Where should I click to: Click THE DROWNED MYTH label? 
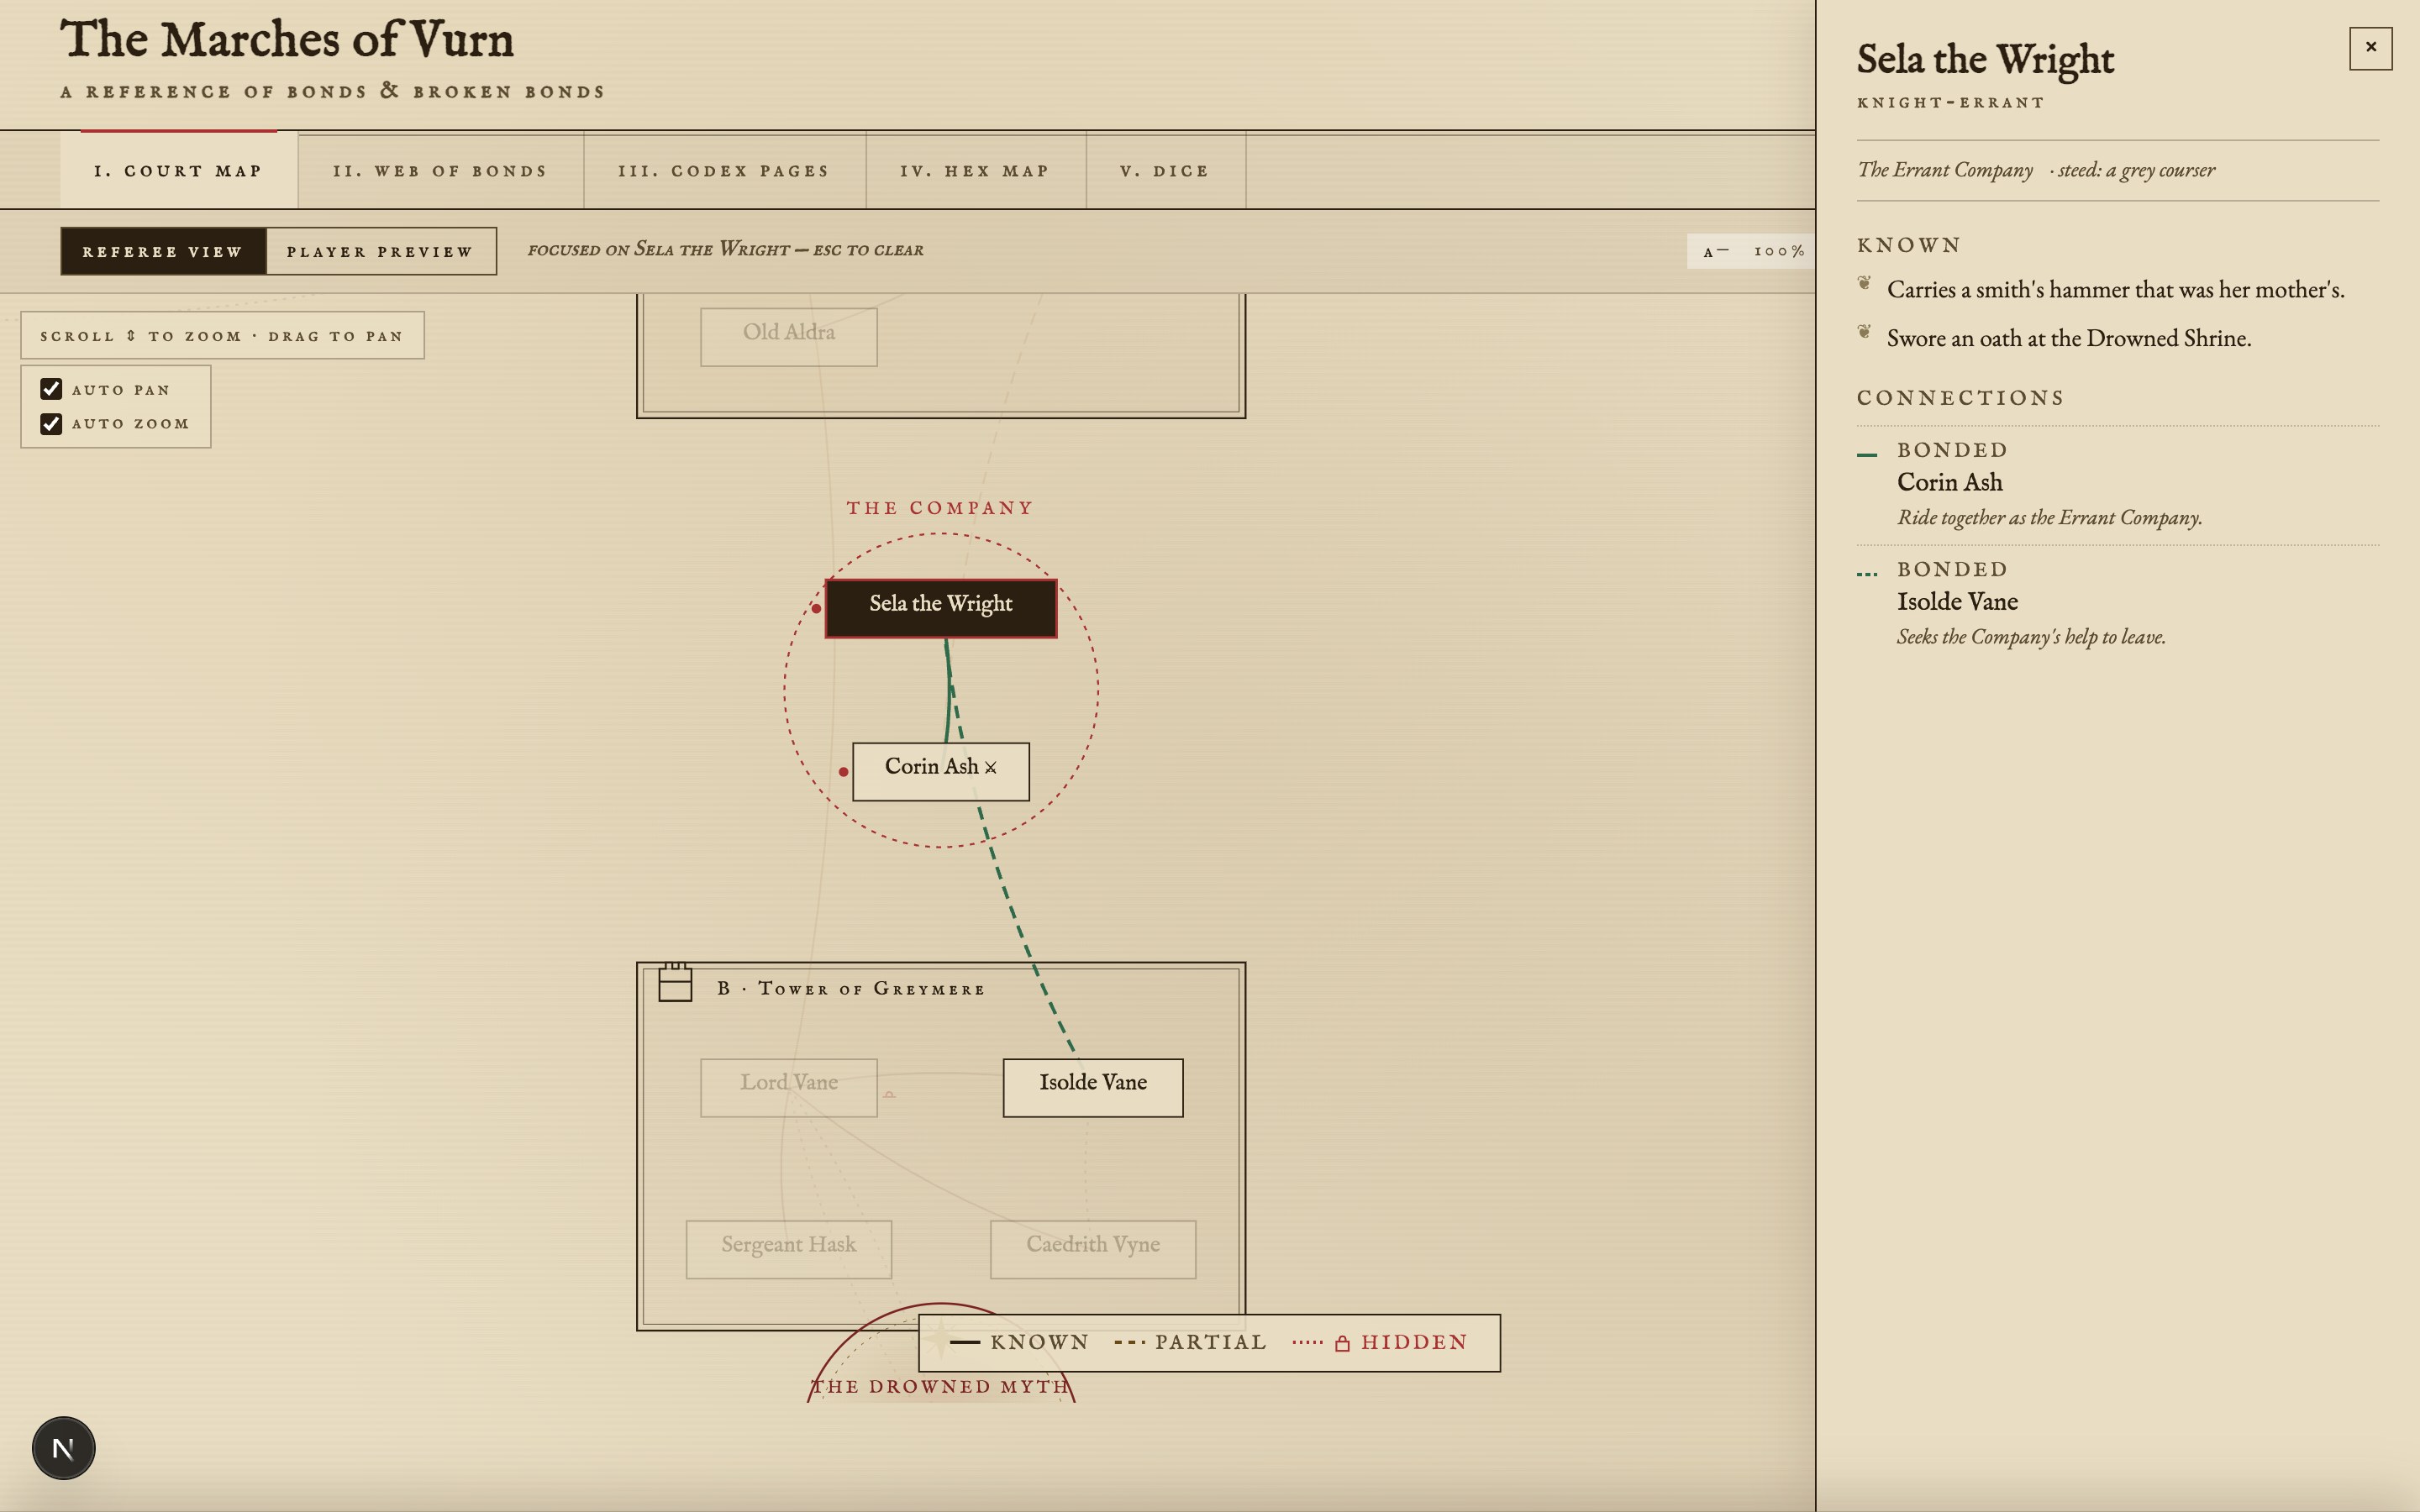click(940, 1386)
